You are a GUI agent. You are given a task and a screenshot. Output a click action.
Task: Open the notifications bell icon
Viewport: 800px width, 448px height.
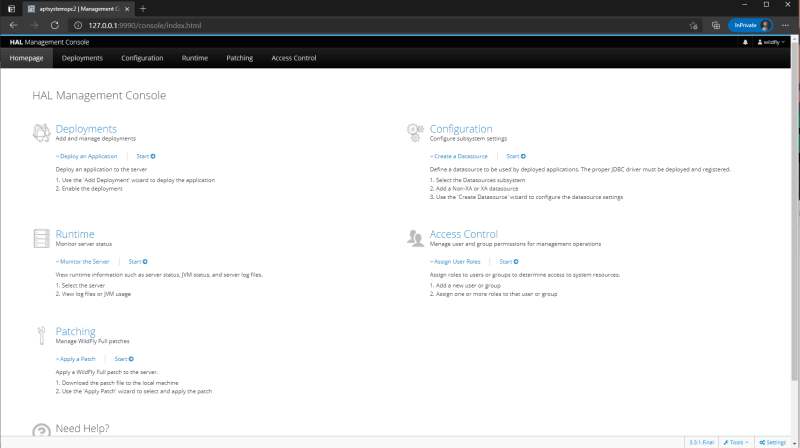point(745,42)
